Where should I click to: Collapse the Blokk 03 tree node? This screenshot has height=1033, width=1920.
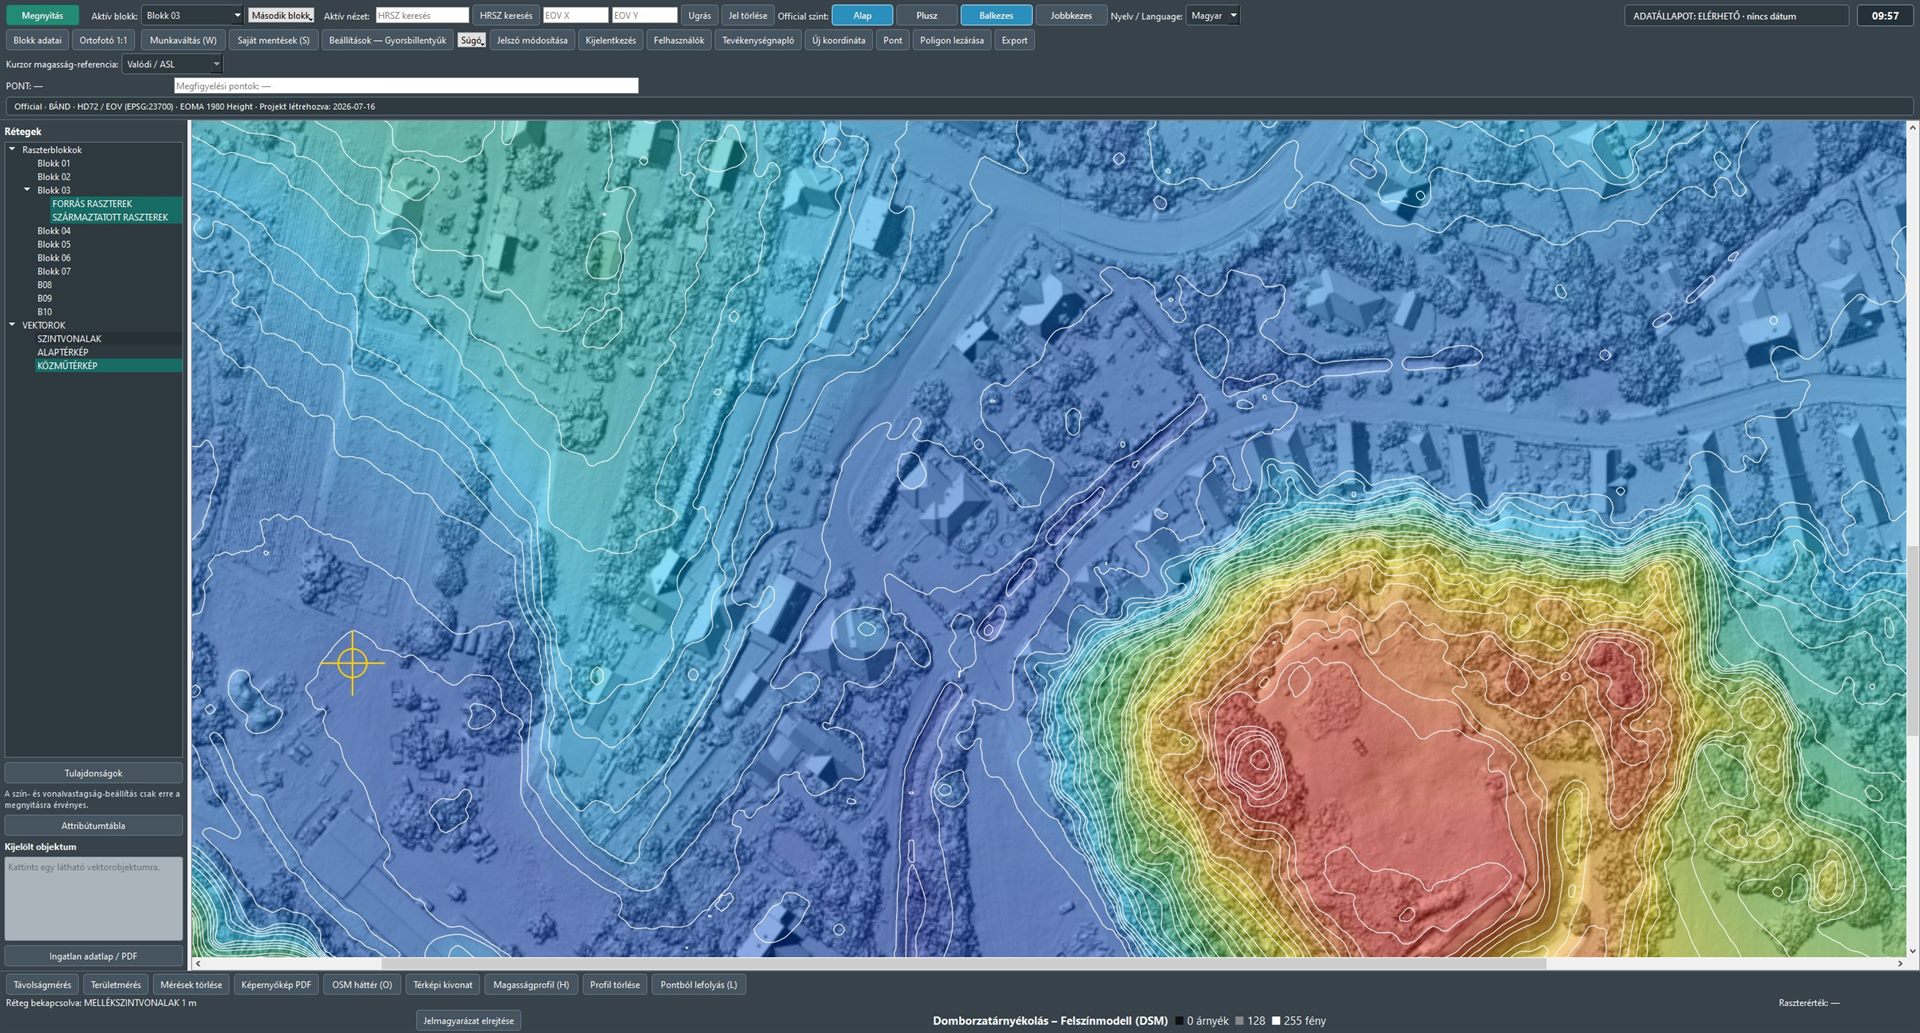coord(27,190)
